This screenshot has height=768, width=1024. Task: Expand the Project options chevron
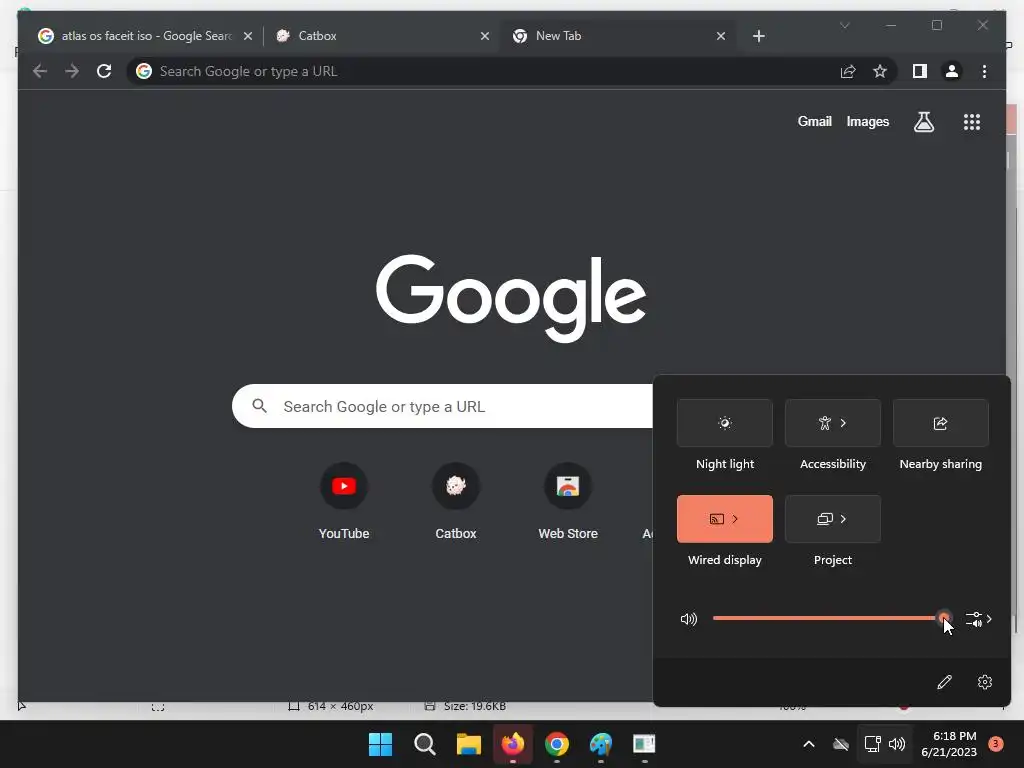click(844, 519)
